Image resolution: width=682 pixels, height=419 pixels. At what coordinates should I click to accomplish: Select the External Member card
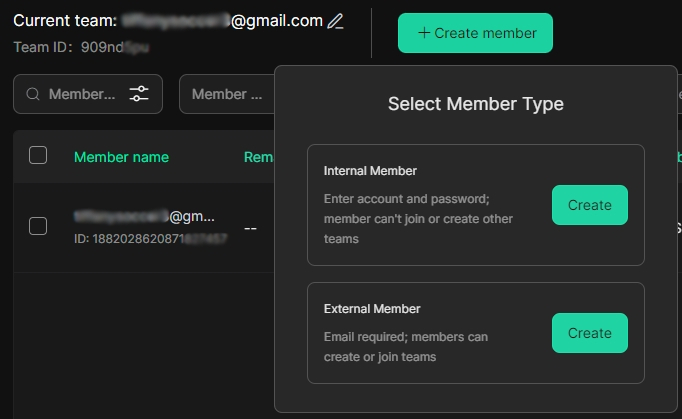[476, 333]
